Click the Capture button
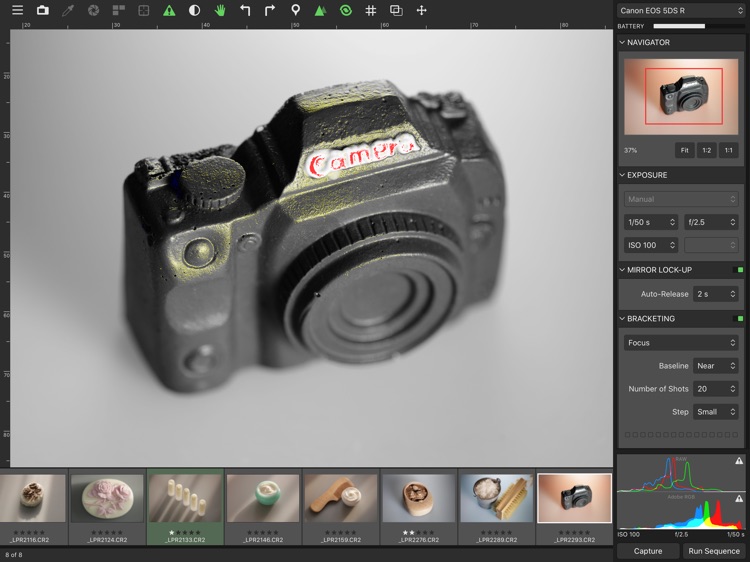 pos(648,551)
